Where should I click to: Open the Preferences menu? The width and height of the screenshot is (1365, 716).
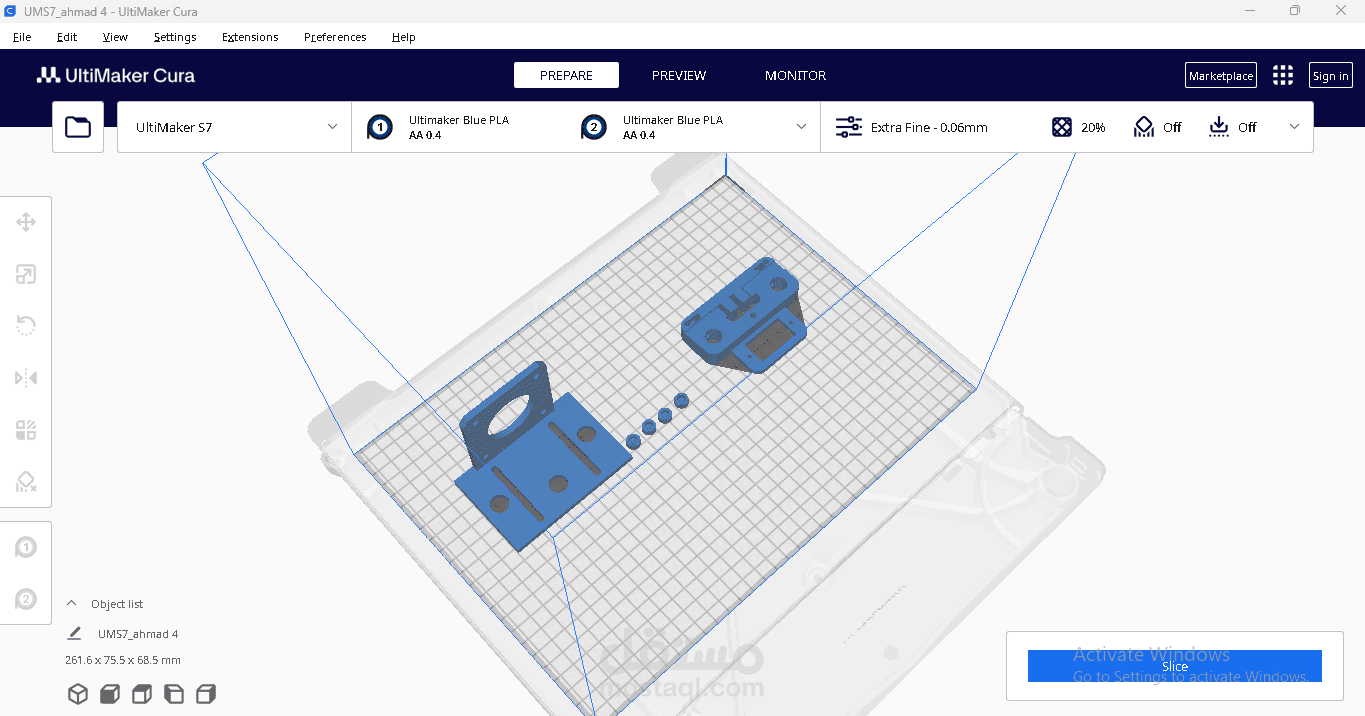tap(335, 37)
